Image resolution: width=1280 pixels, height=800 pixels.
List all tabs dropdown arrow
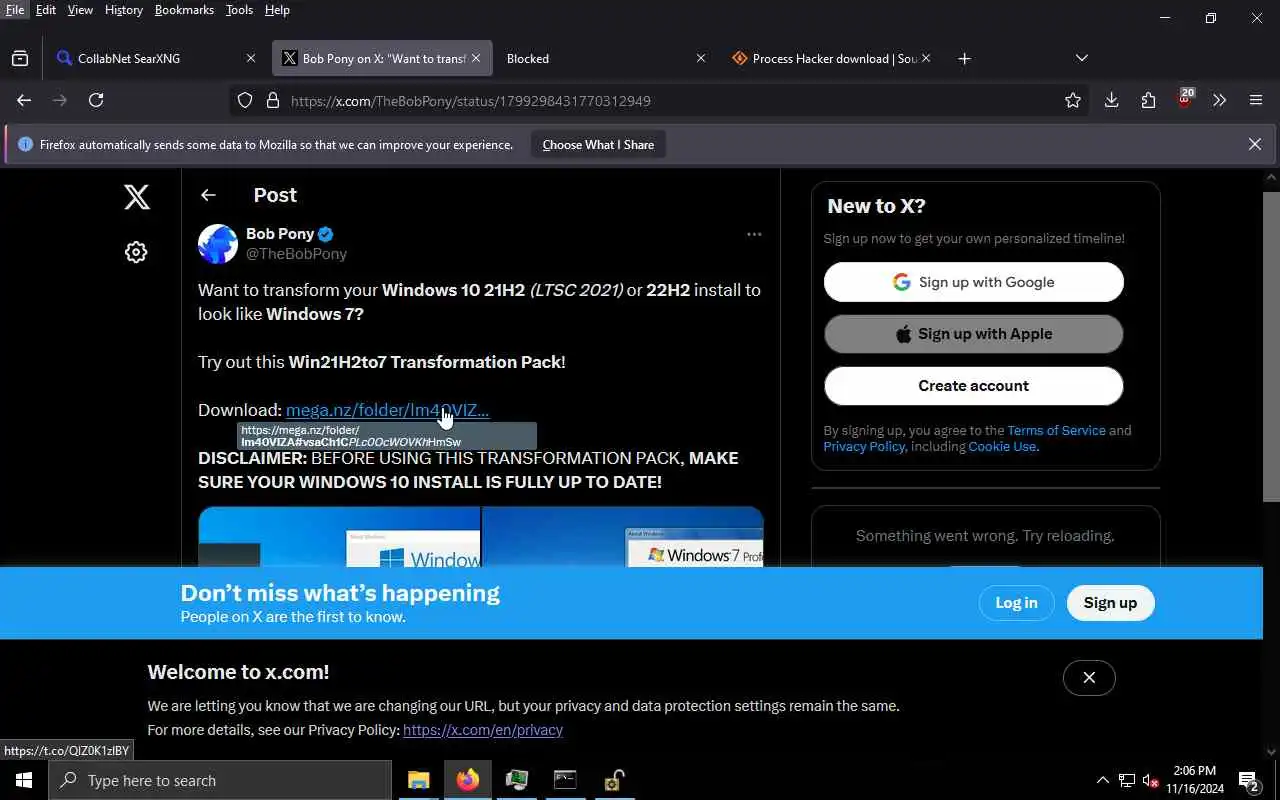(x=1081, y=58)
